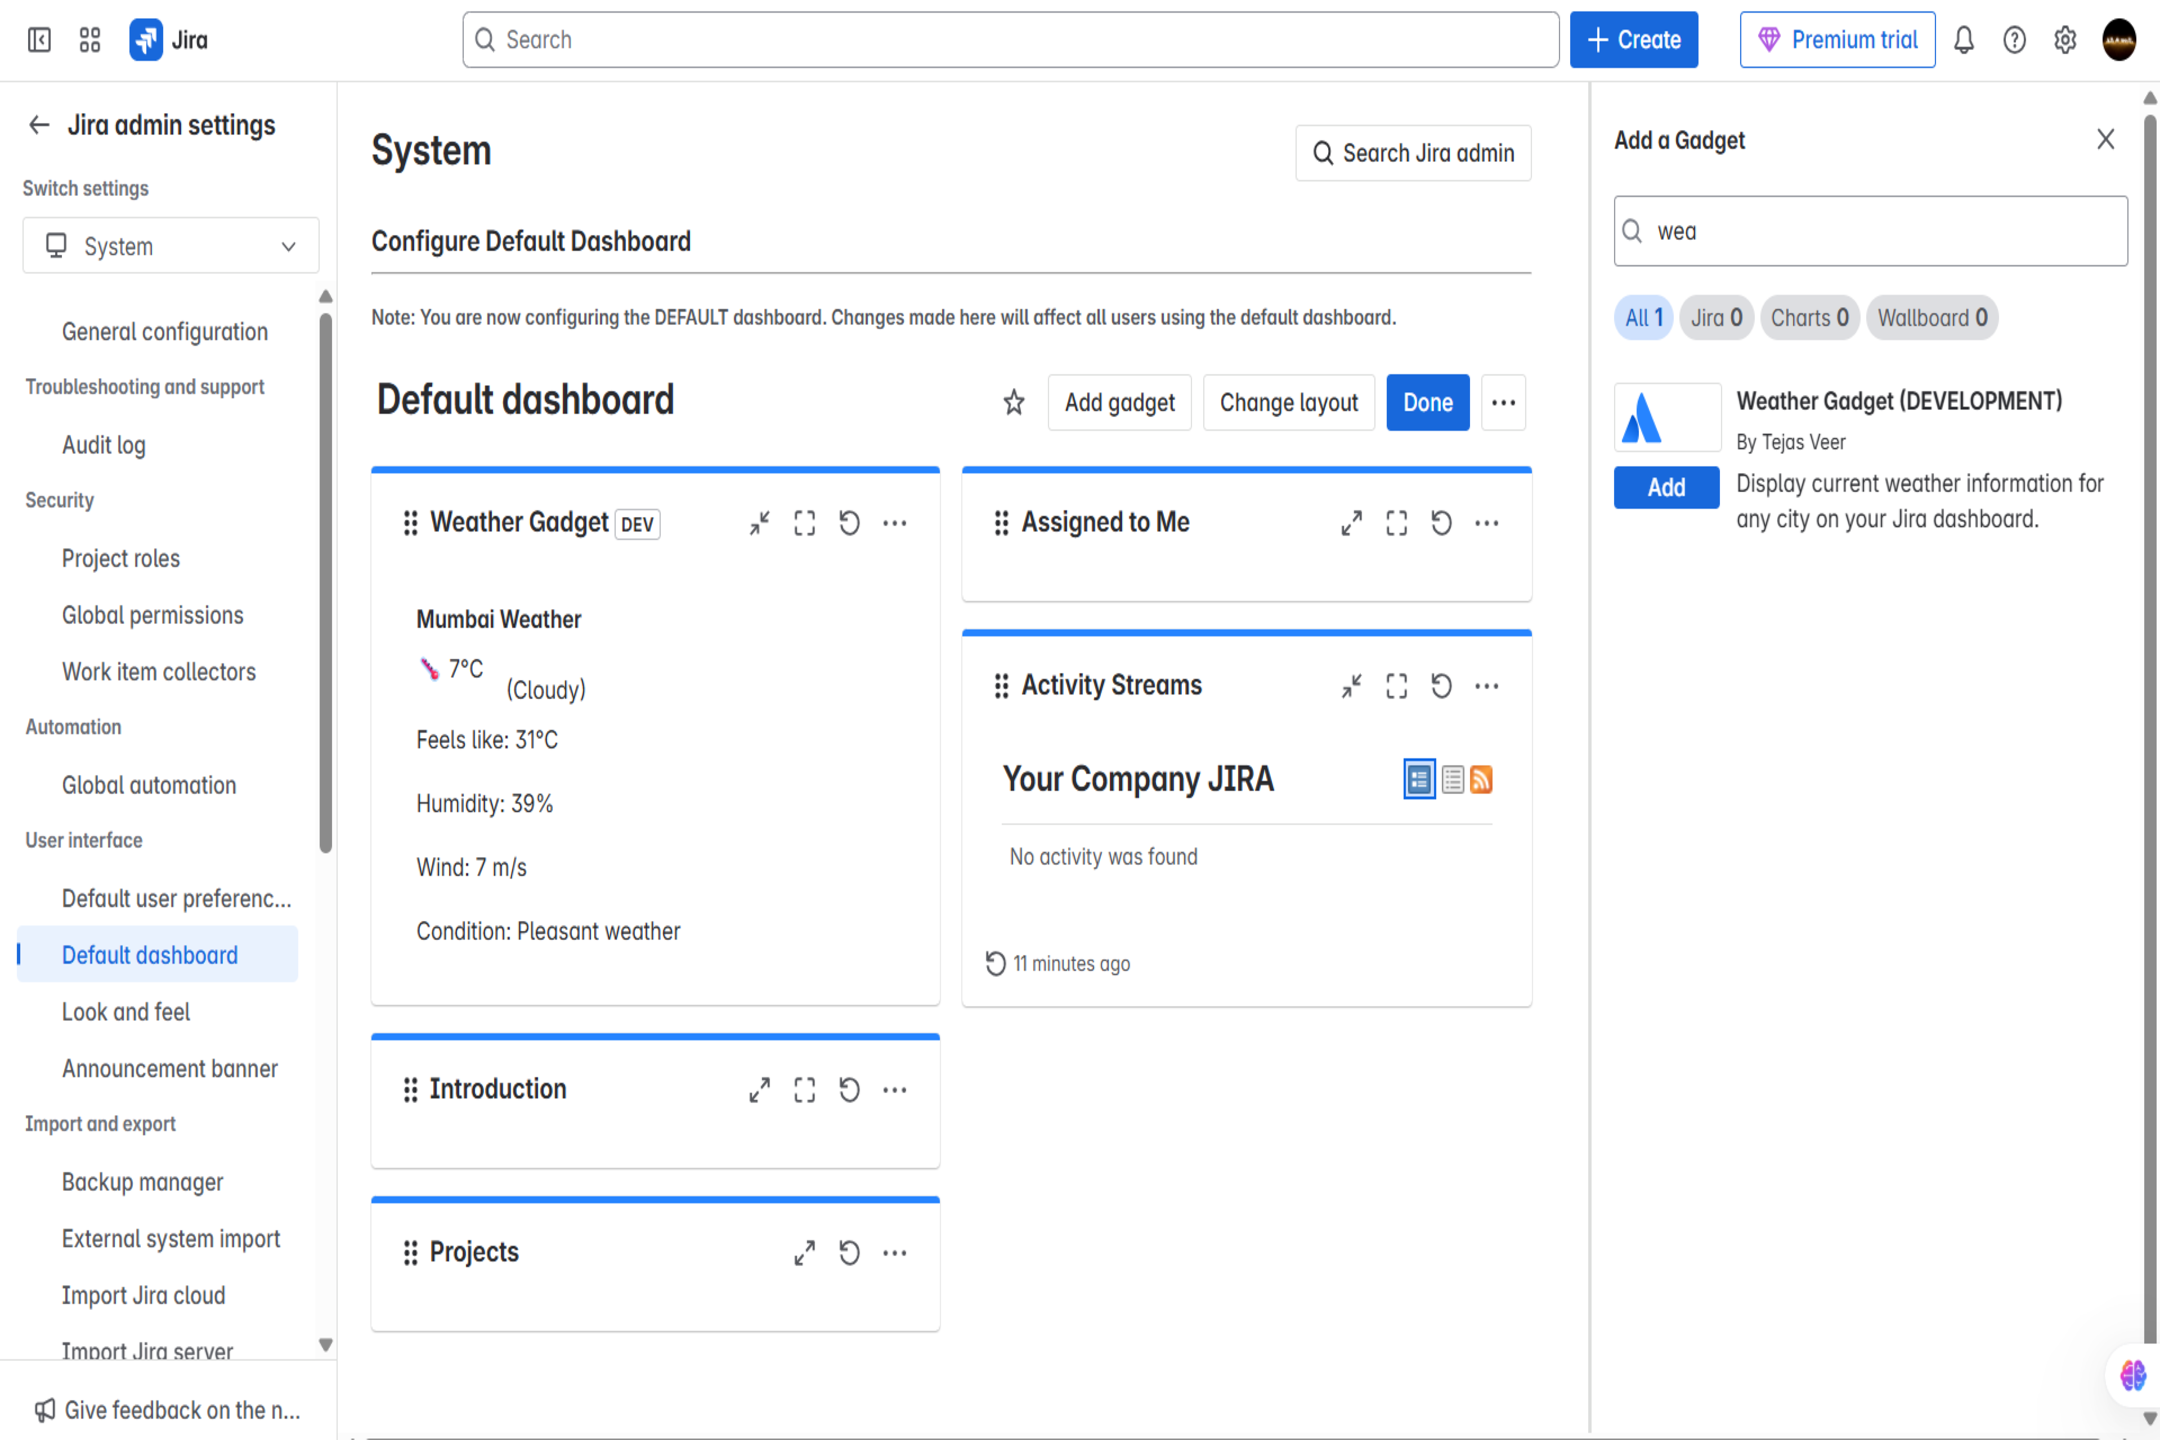Minimize the Weather Gadget
The height and width of the screenshot is (1440, 2160).
coord(759,523)
